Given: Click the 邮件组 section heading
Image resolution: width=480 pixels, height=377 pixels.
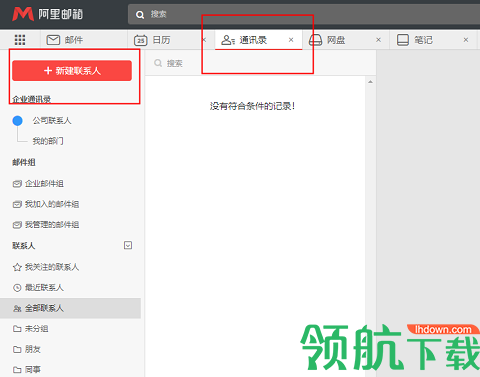Looking at the screenshot, I should pos(24,162).
